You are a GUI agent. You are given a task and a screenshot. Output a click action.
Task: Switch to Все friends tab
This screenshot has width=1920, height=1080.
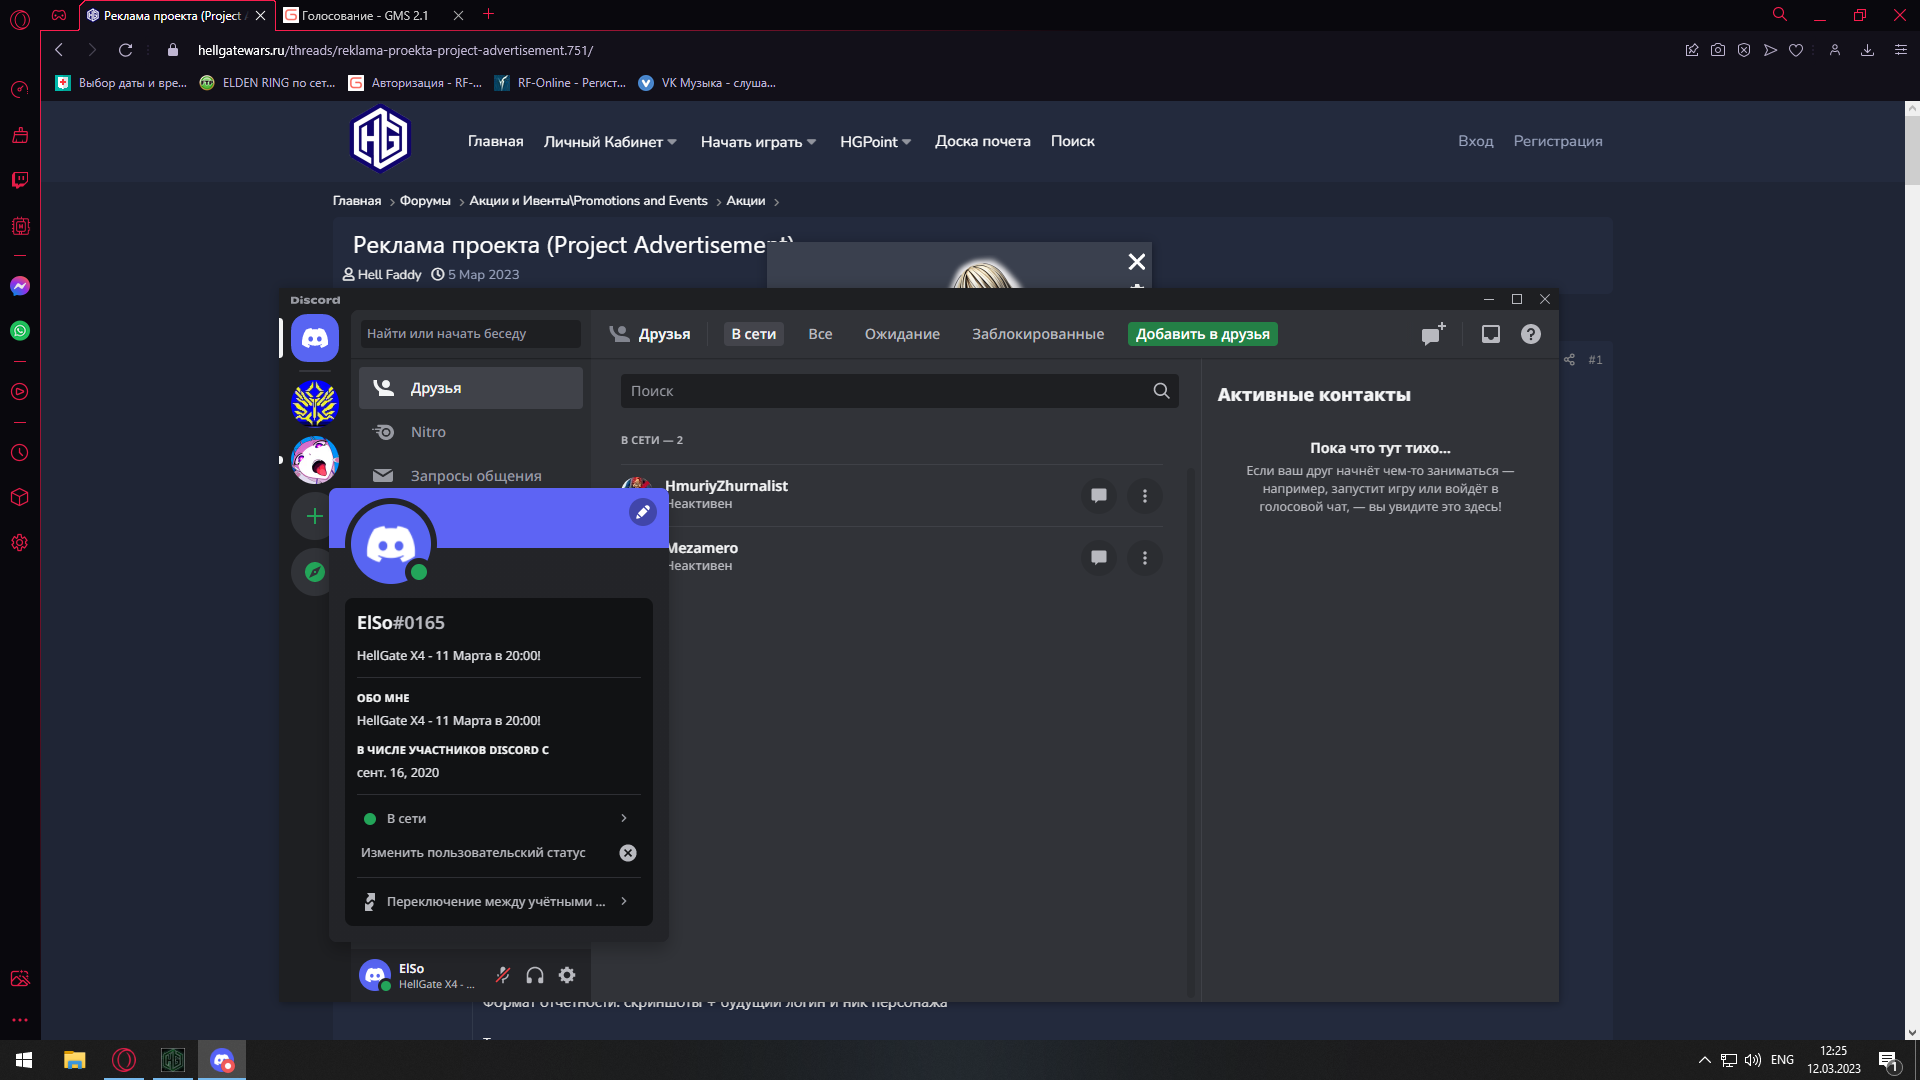[x=820, y=334]
